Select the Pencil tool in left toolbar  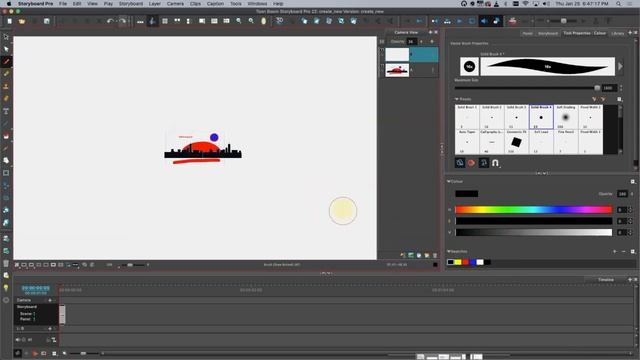(6, 74)
